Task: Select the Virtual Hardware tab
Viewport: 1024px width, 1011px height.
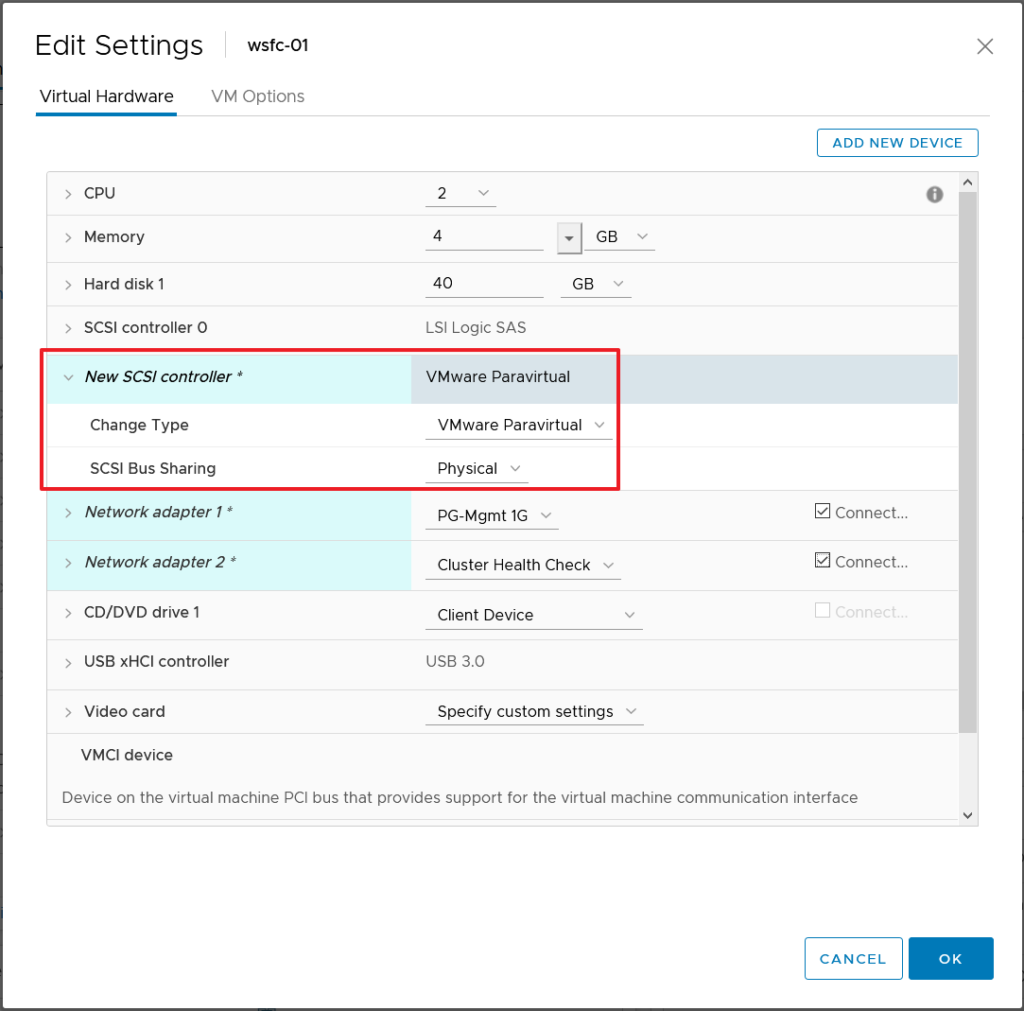Action: click(x=106, y=97)
